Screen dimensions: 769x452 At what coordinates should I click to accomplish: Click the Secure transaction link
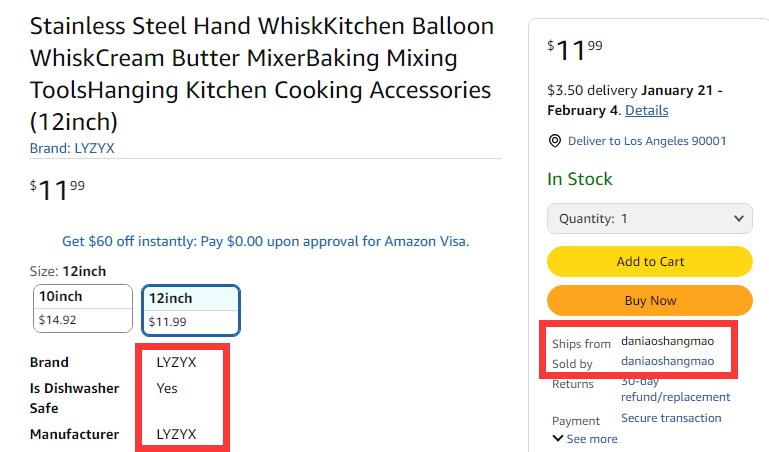pyautogui.click(x=670, y=418)
